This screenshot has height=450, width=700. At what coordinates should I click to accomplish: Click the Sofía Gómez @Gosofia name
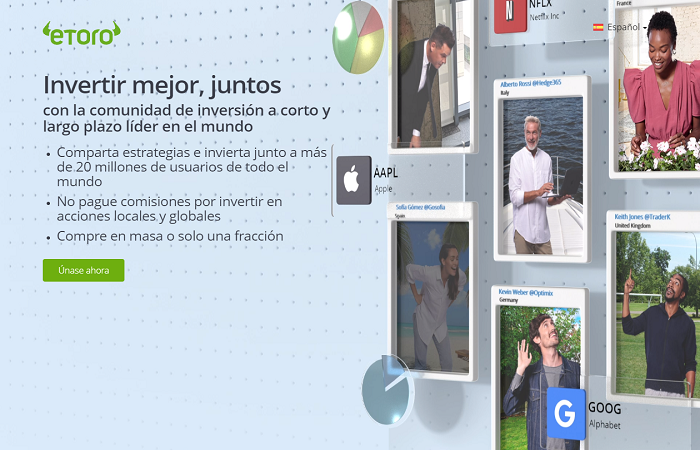(x=420, y=207)
